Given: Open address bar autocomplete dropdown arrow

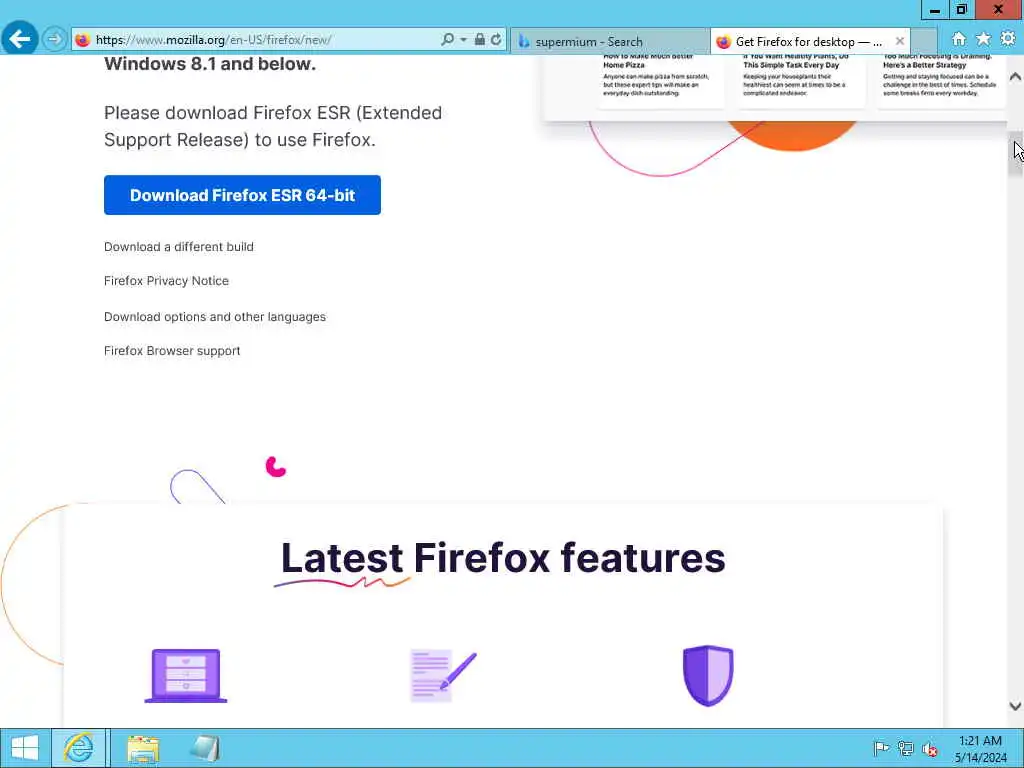Looking at the screenshot, I should coord(463,40).
